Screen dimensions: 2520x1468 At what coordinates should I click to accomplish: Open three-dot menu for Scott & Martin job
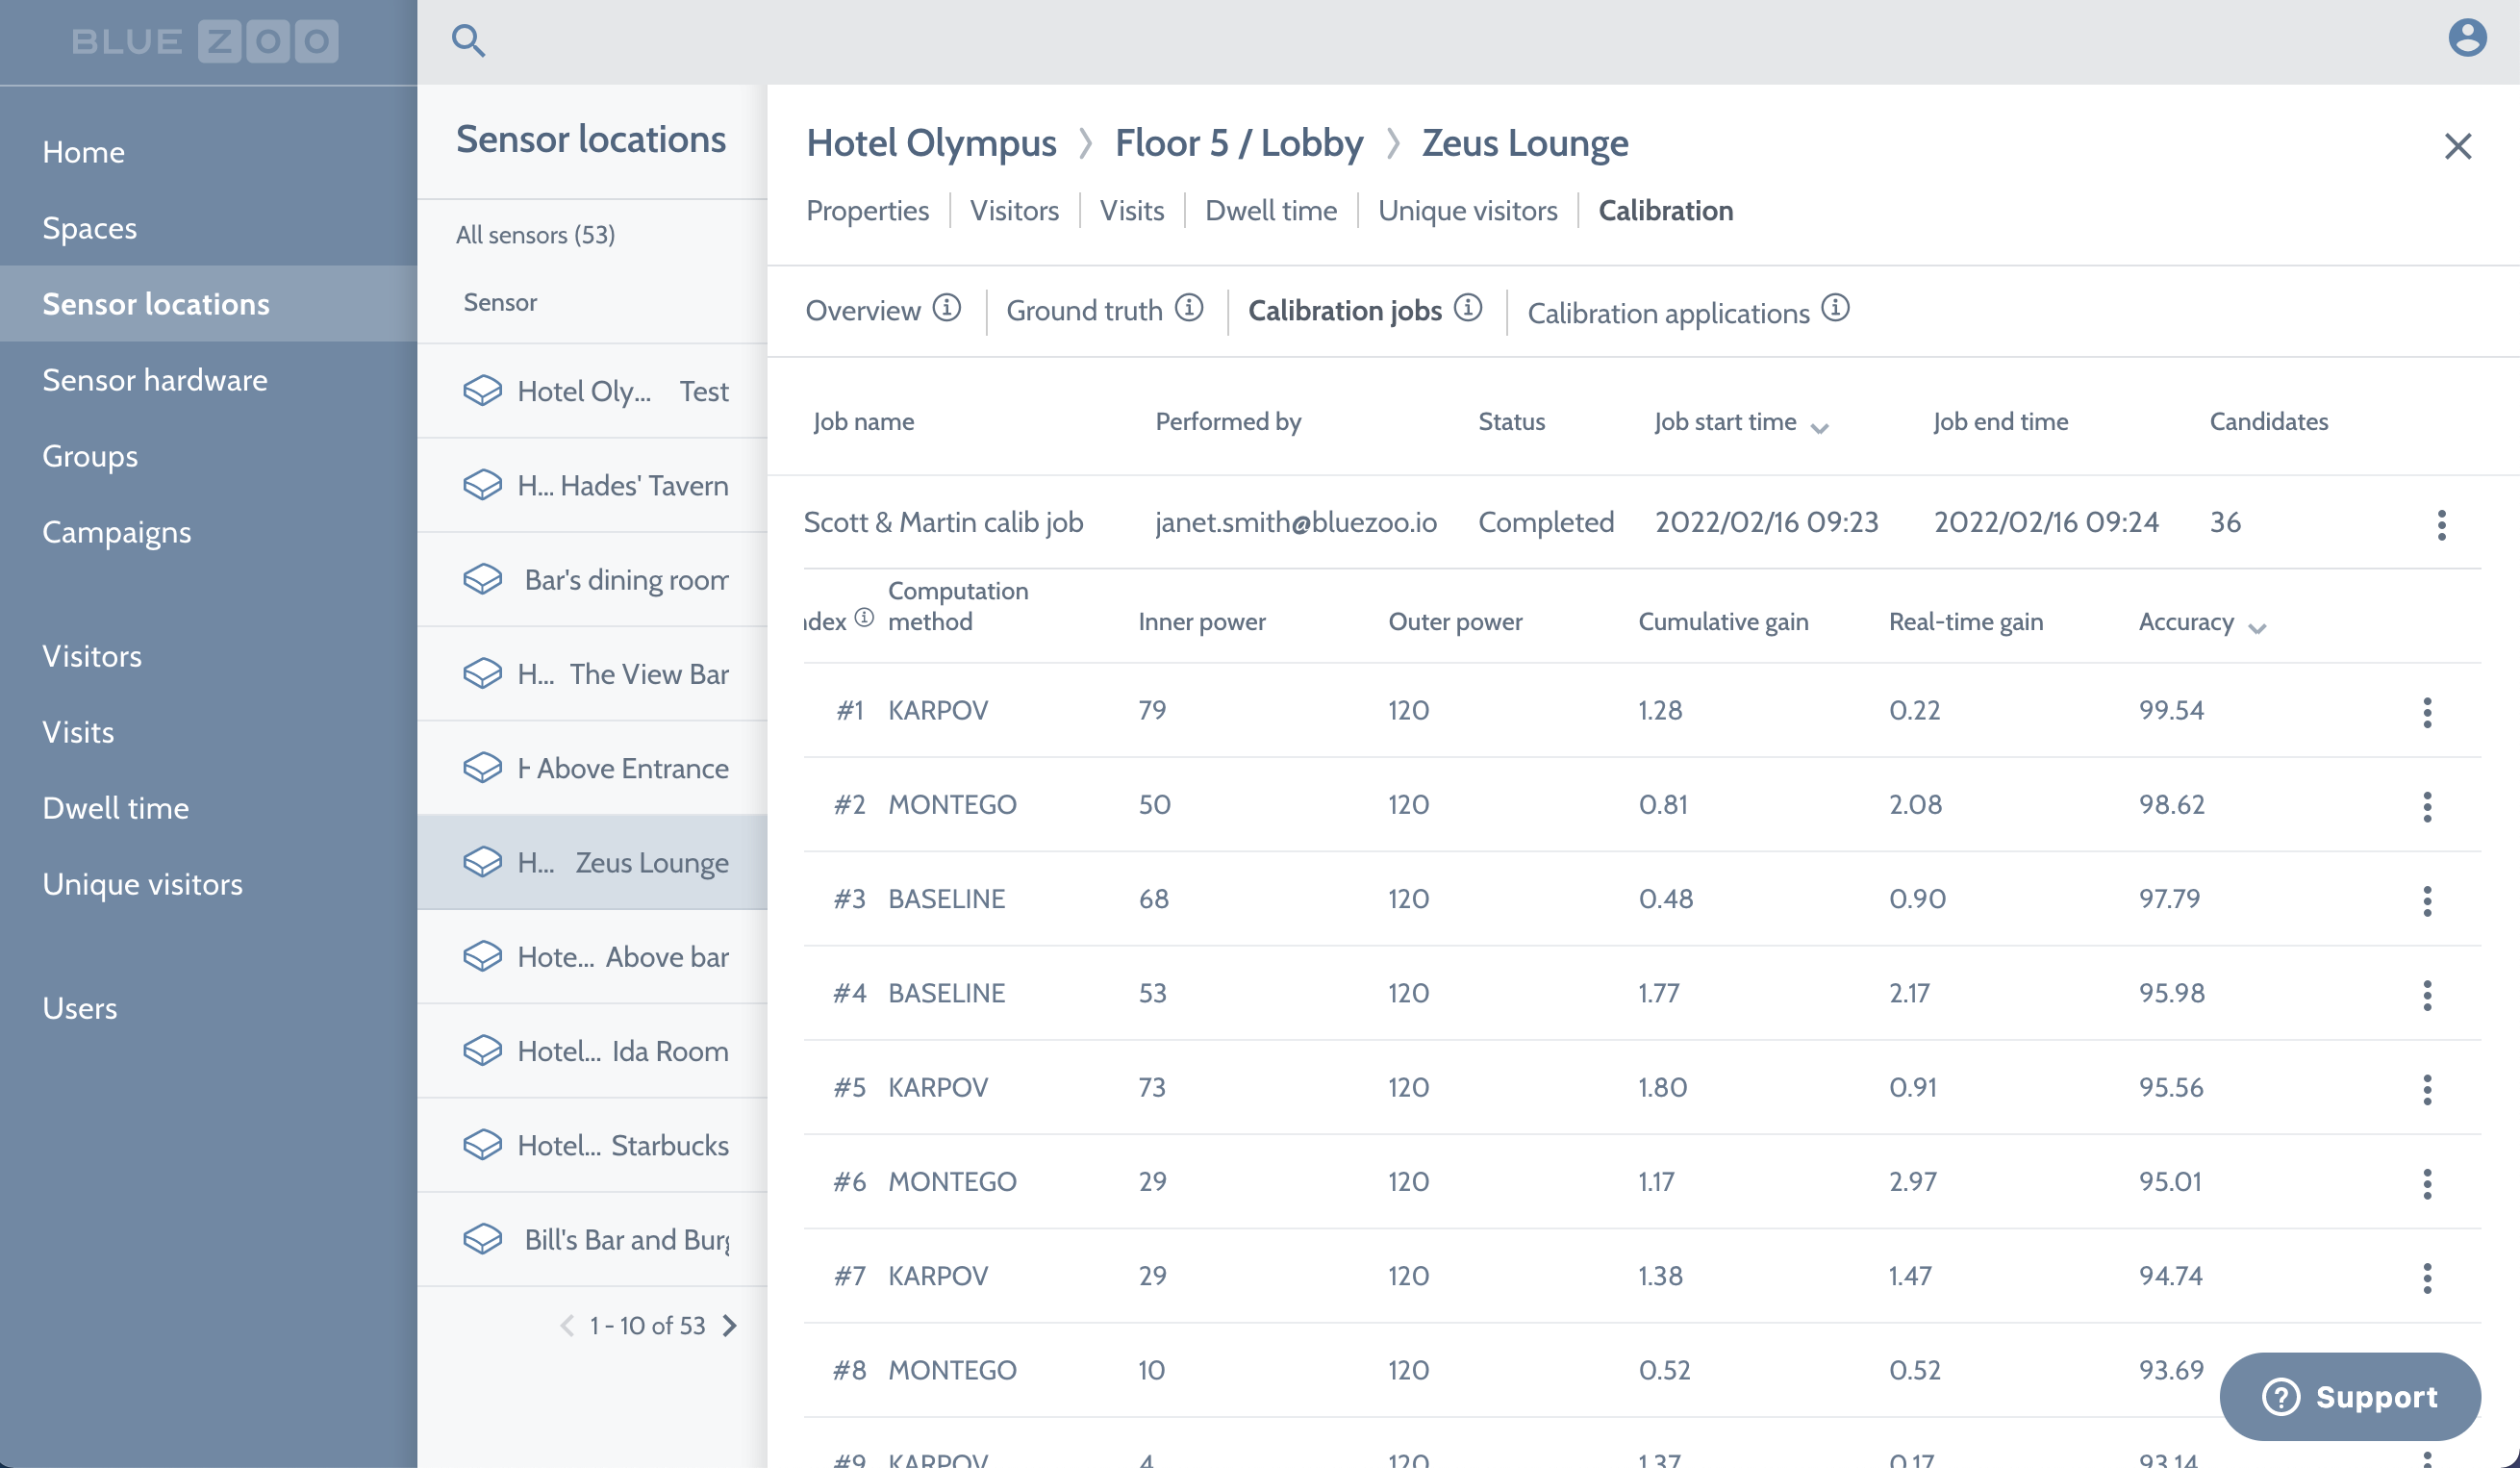2441,524
